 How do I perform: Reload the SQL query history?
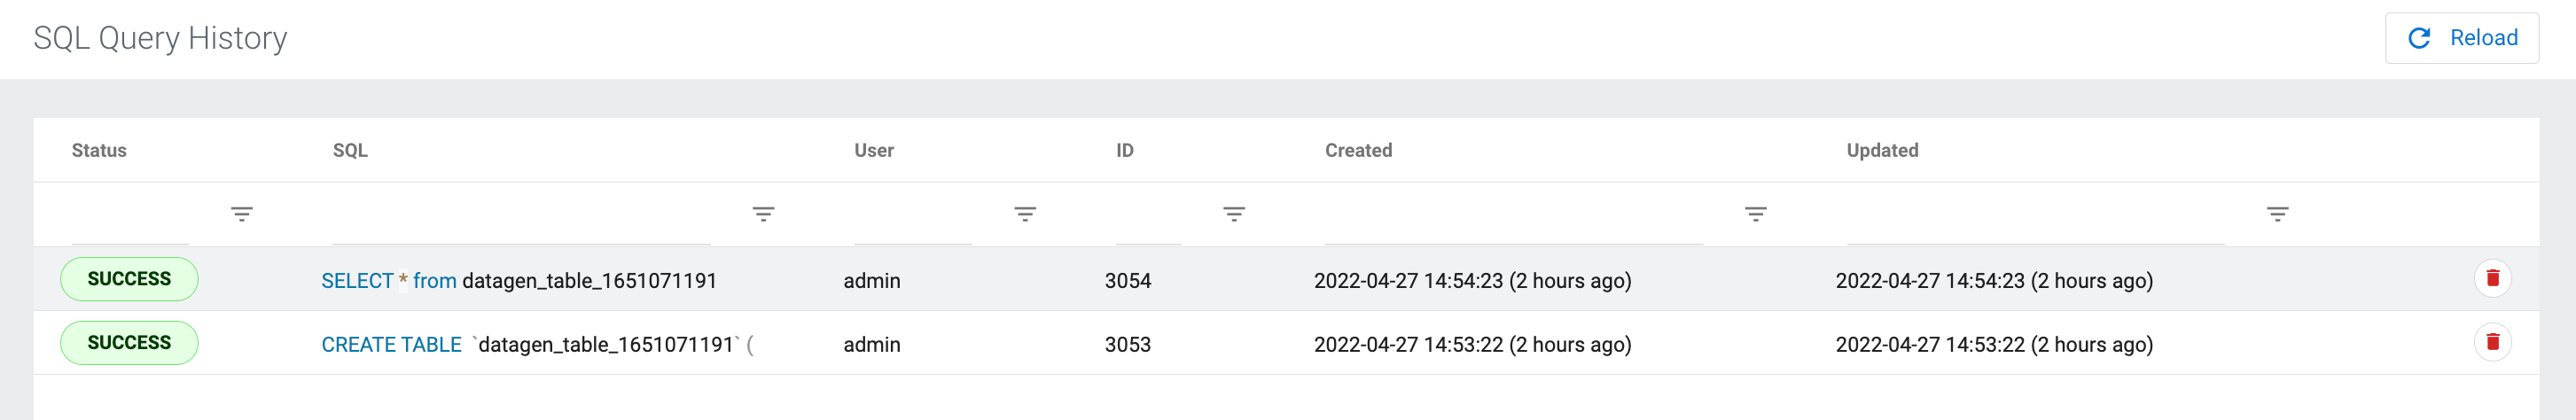coord(2462,38)
